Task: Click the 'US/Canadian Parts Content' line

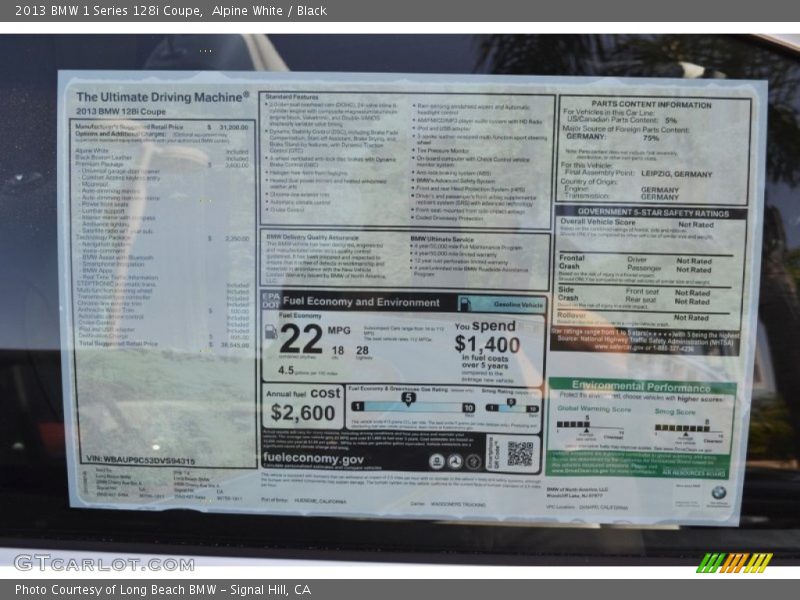Action: click(622, 120)
